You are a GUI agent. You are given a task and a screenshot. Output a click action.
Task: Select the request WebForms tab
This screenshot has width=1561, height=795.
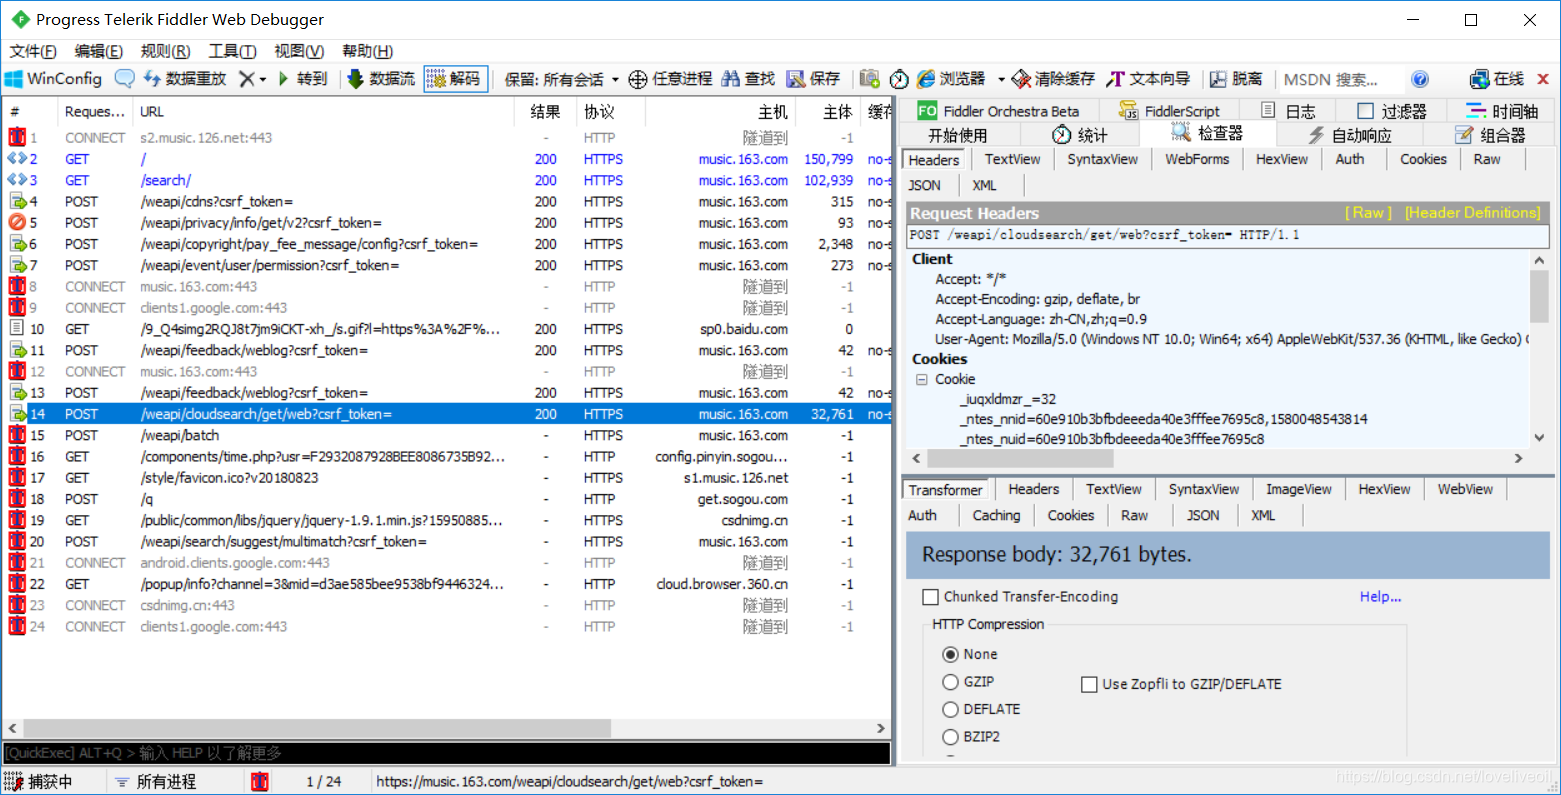point(1197,159)
